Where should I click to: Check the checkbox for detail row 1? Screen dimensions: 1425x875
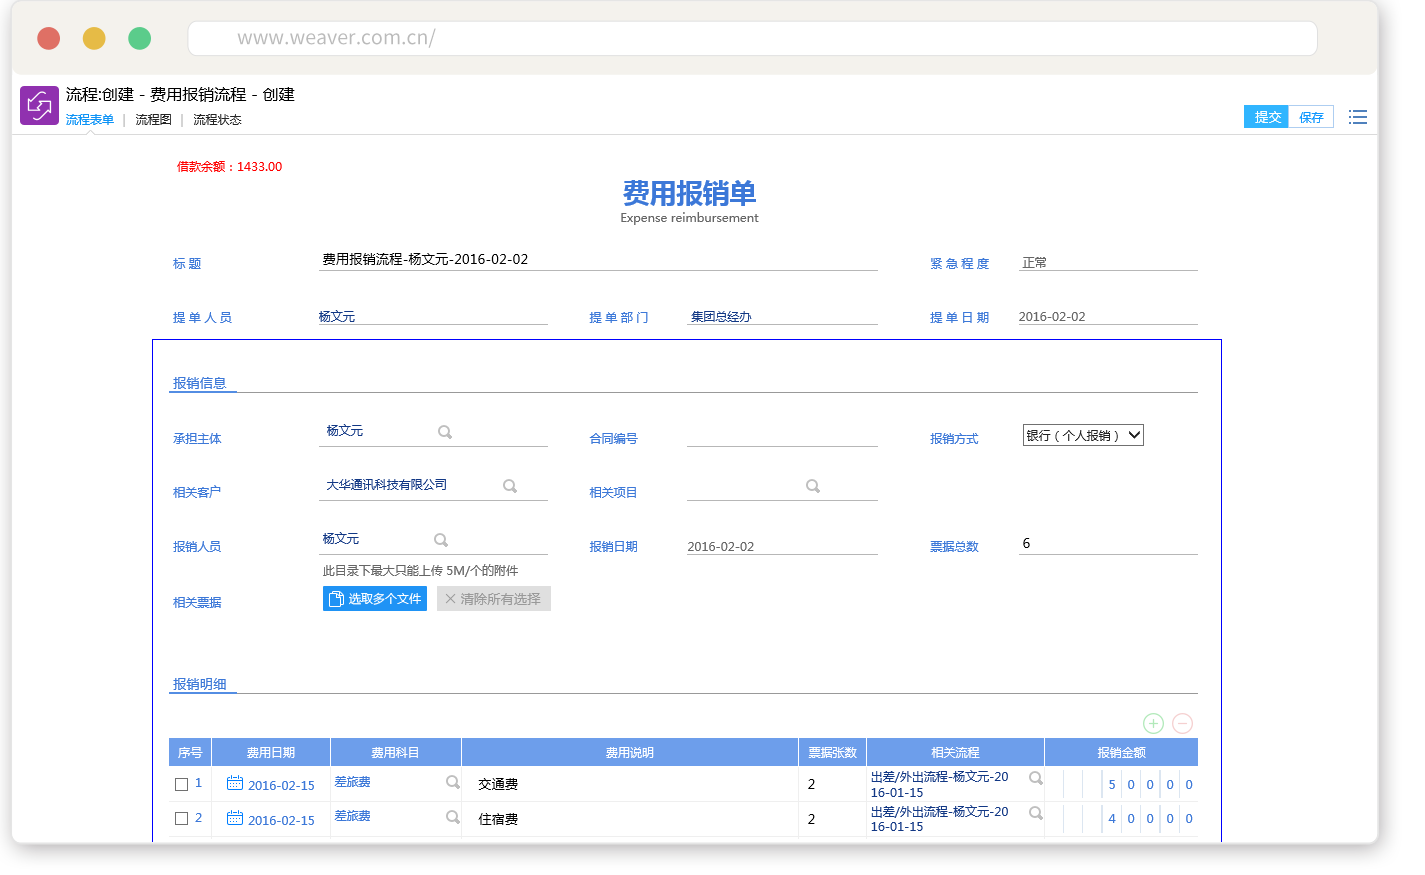coord(182,785)
